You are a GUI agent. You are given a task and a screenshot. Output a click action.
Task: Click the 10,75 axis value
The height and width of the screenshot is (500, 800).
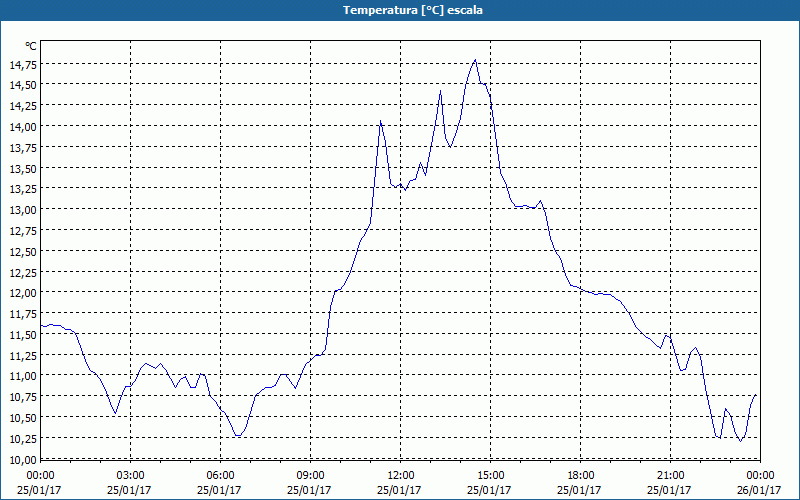tap(23, 397)
